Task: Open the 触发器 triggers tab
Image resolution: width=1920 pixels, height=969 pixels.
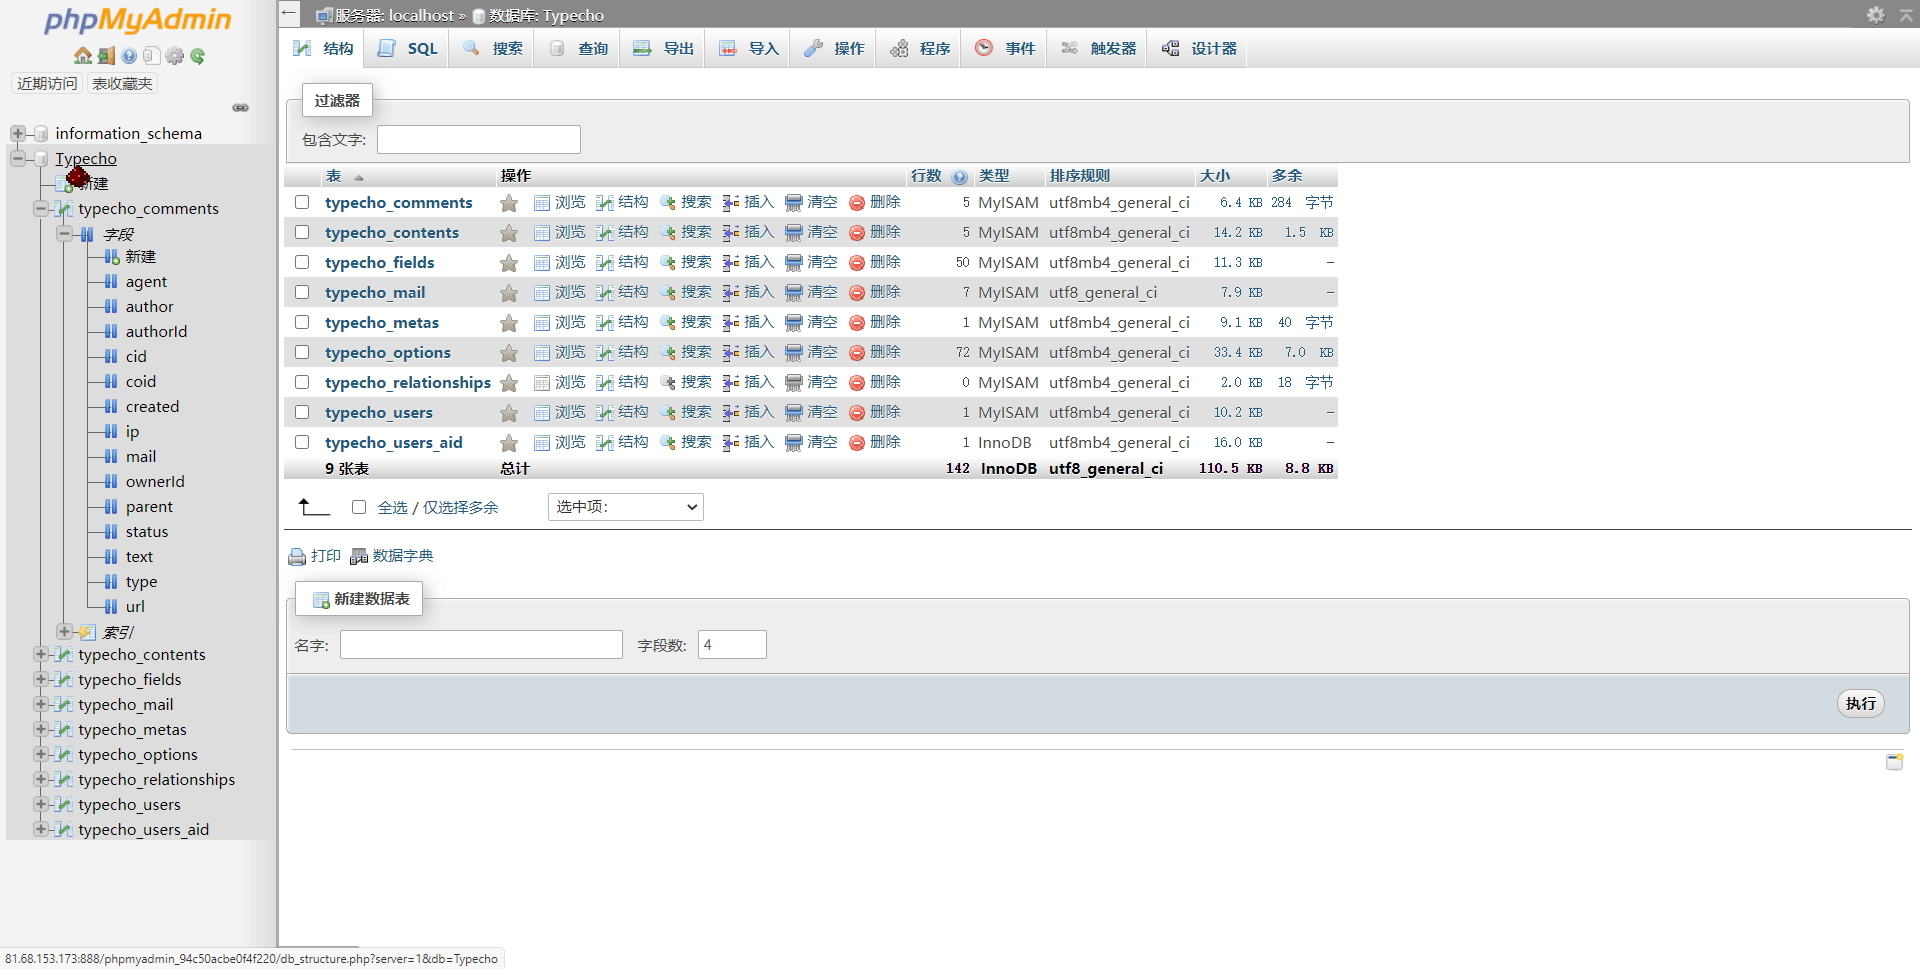Action: click(x=1098, y=48)
